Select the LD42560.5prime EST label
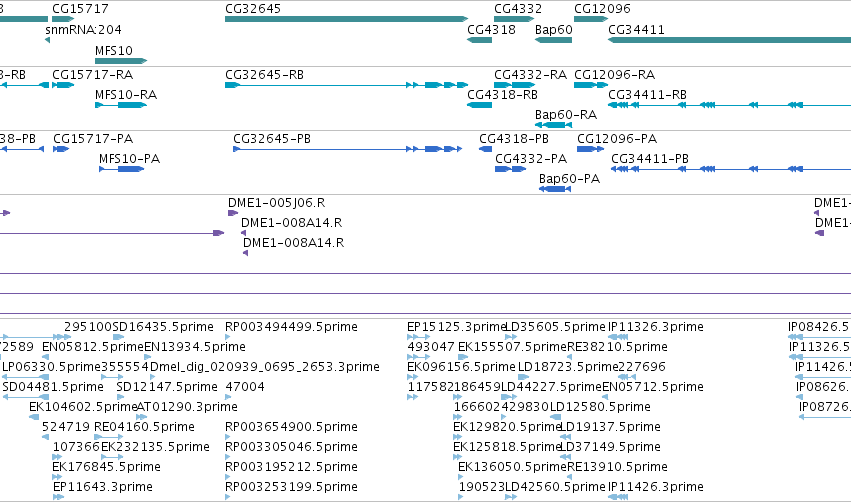 (555, 487)
